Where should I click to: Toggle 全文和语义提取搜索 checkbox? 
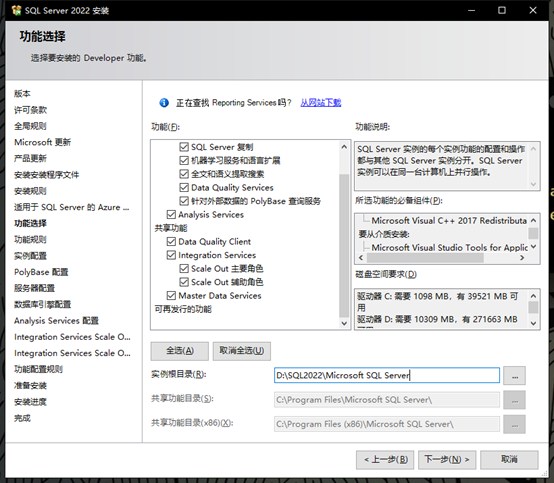184,174
